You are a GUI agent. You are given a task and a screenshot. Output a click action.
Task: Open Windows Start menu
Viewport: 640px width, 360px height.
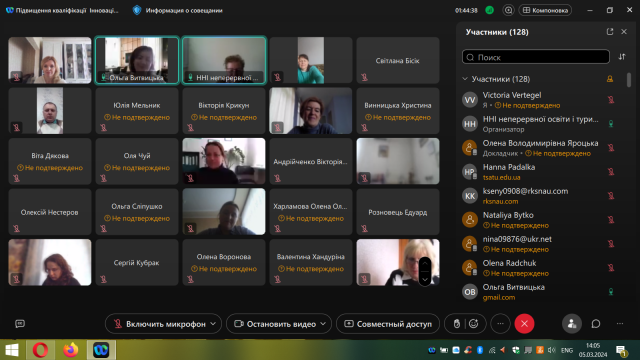point(12,350)
